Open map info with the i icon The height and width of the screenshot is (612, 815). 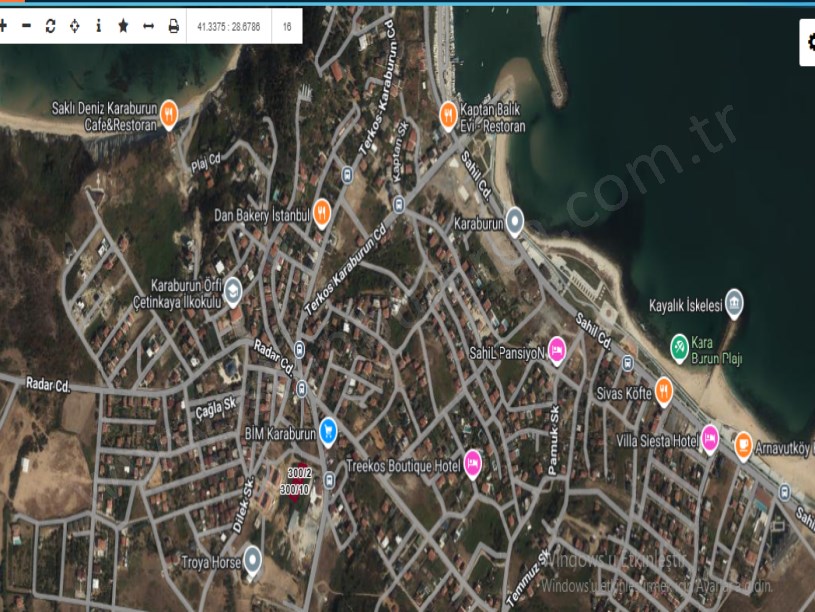[99, 25]
